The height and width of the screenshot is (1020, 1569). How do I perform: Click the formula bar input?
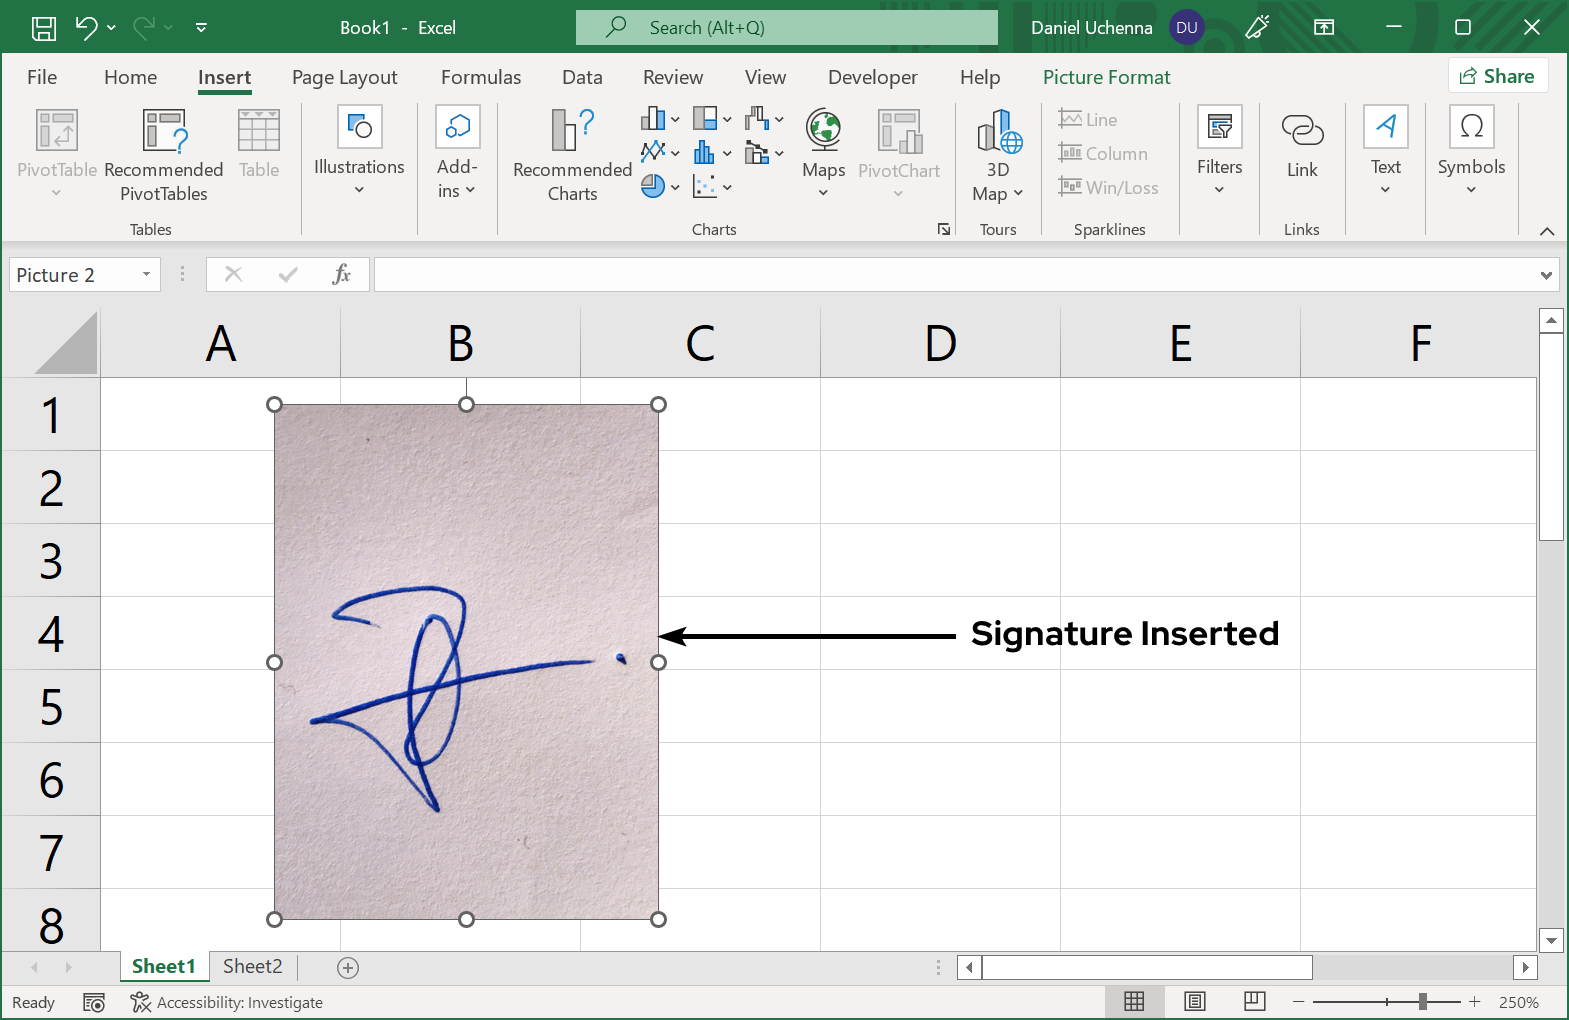click(x=955, y=275)
